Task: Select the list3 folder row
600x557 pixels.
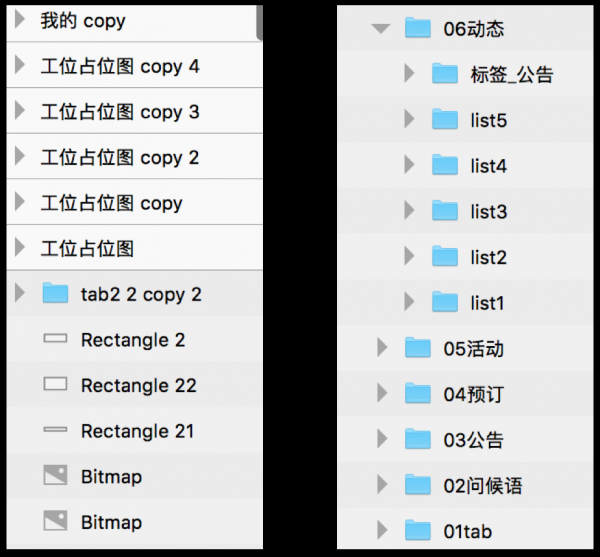Action: point(488,211)
